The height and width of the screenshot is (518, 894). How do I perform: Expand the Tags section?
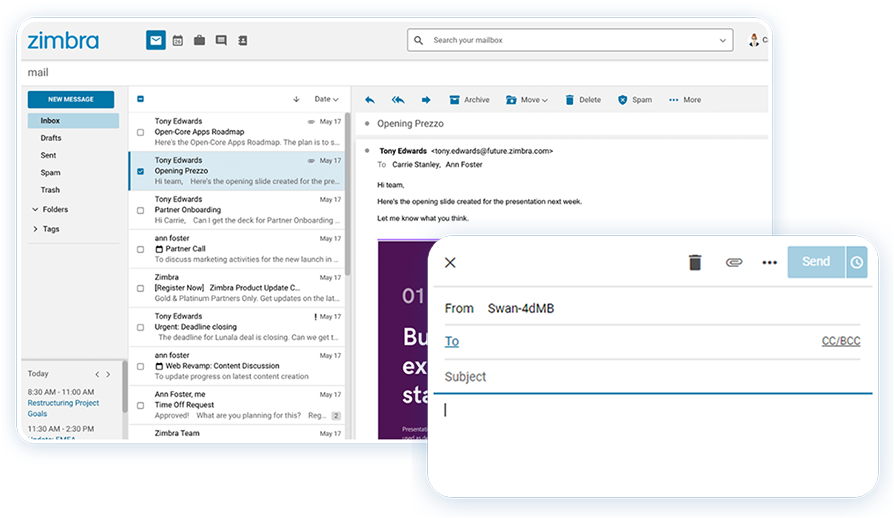click(35, 229)
